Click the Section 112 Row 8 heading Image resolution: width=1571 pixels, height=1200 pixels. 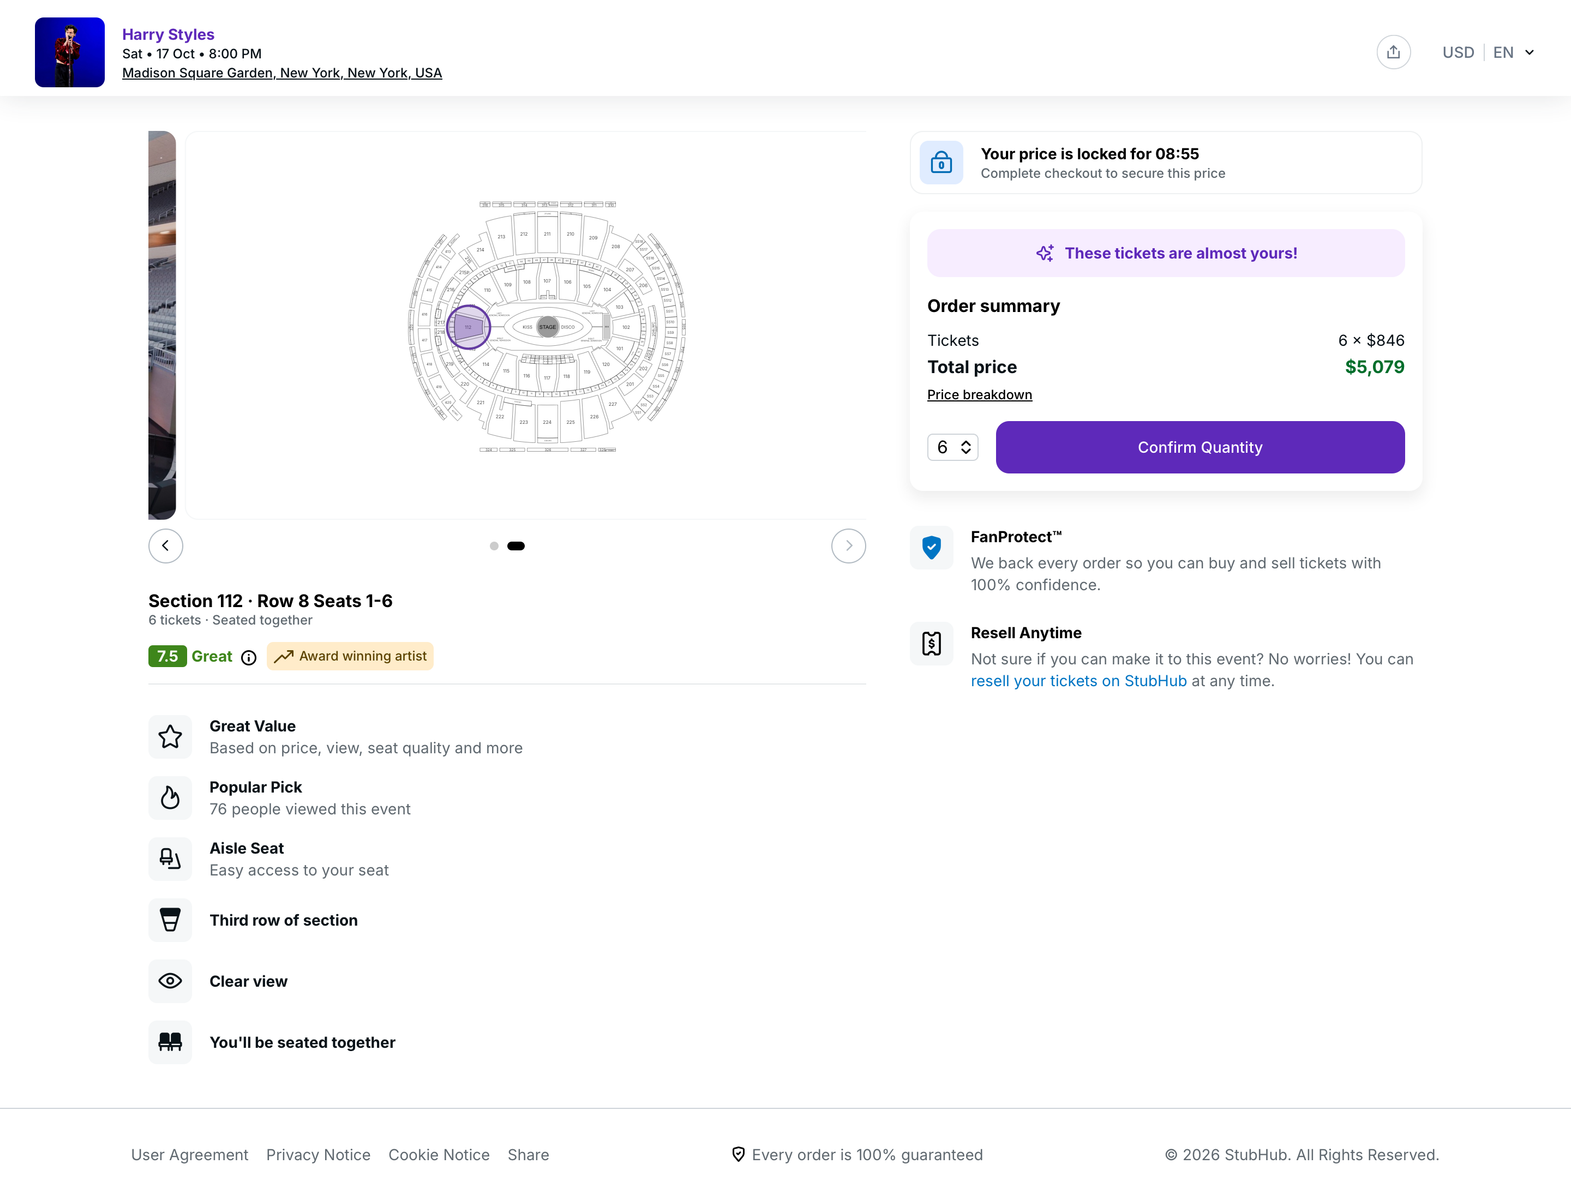[x=270, y=601]
